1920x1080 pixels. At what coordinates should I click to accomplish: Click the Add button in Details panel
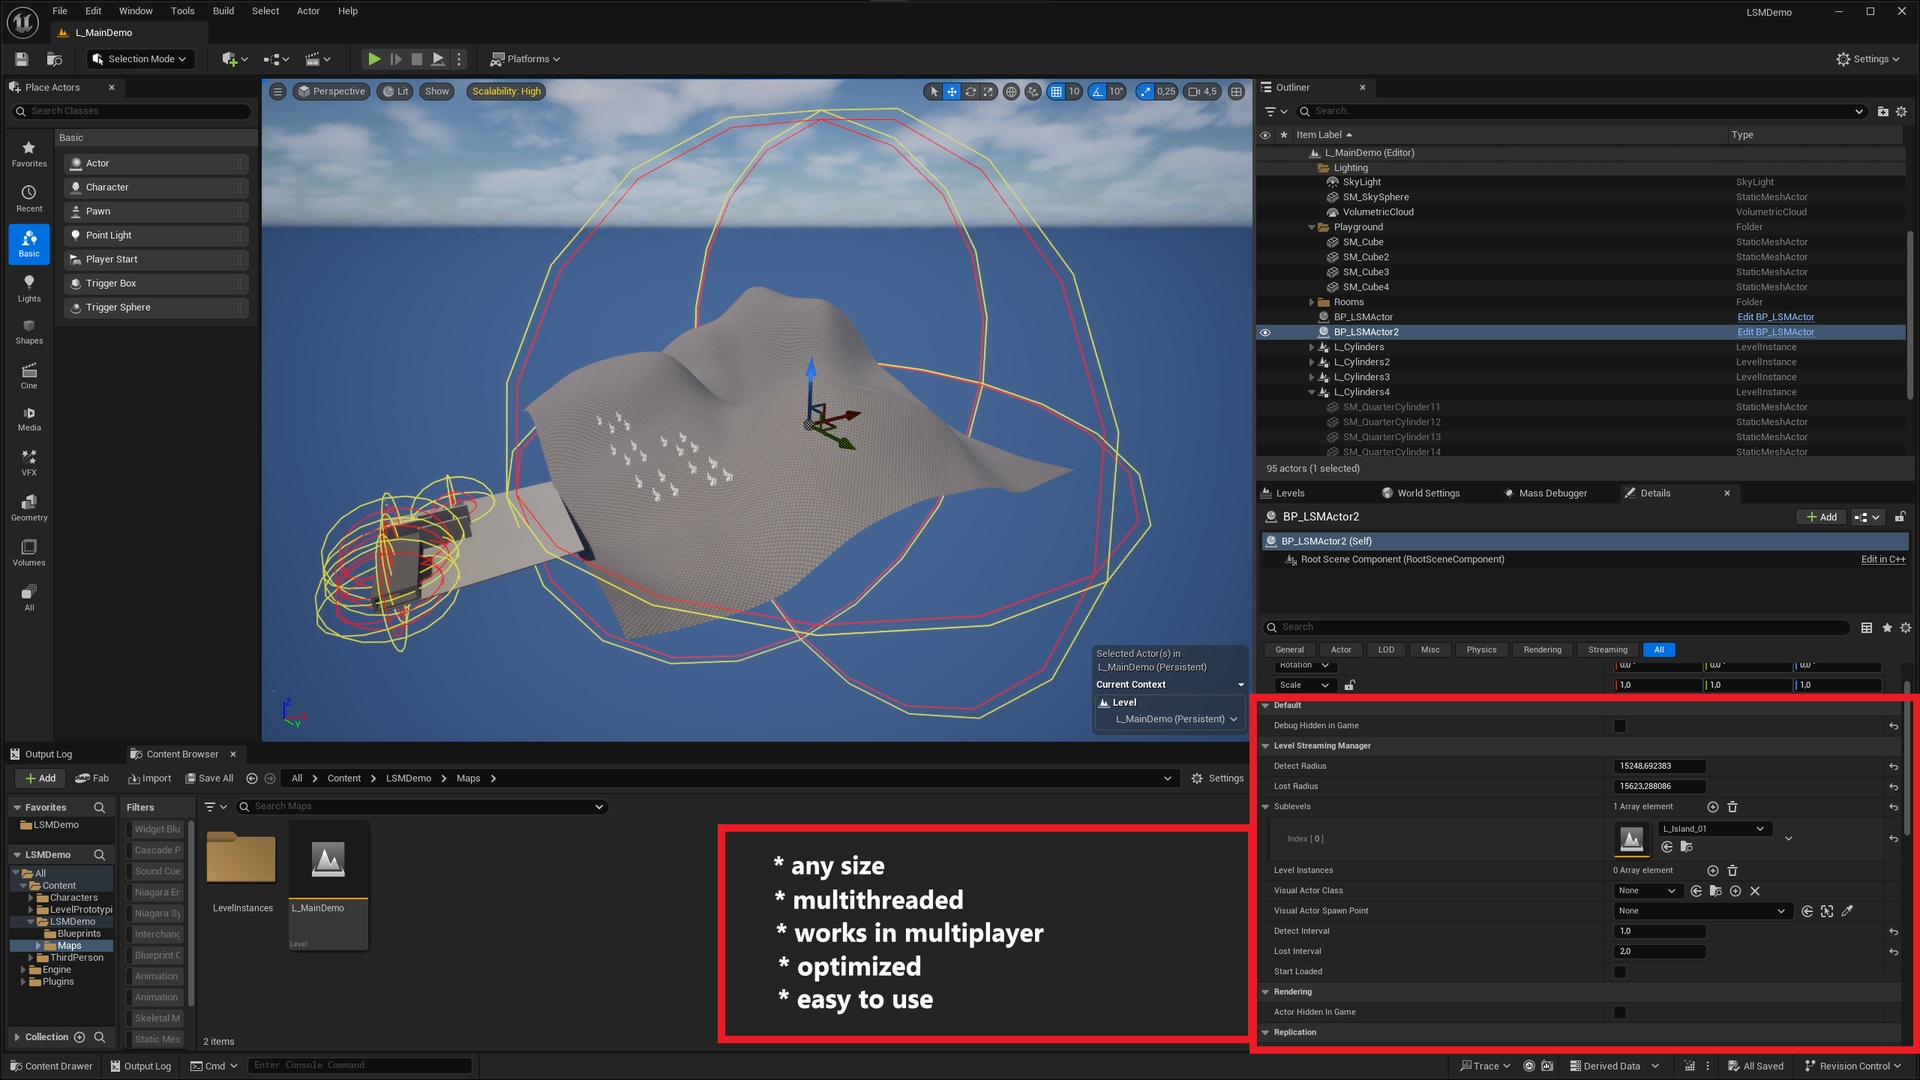coord(1821,517)
